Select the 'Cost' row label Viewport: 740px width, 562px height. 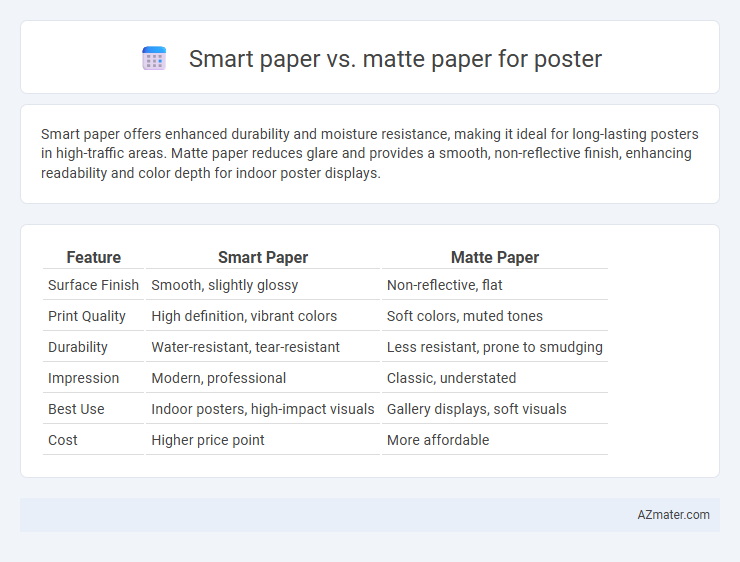pos(63,440)
